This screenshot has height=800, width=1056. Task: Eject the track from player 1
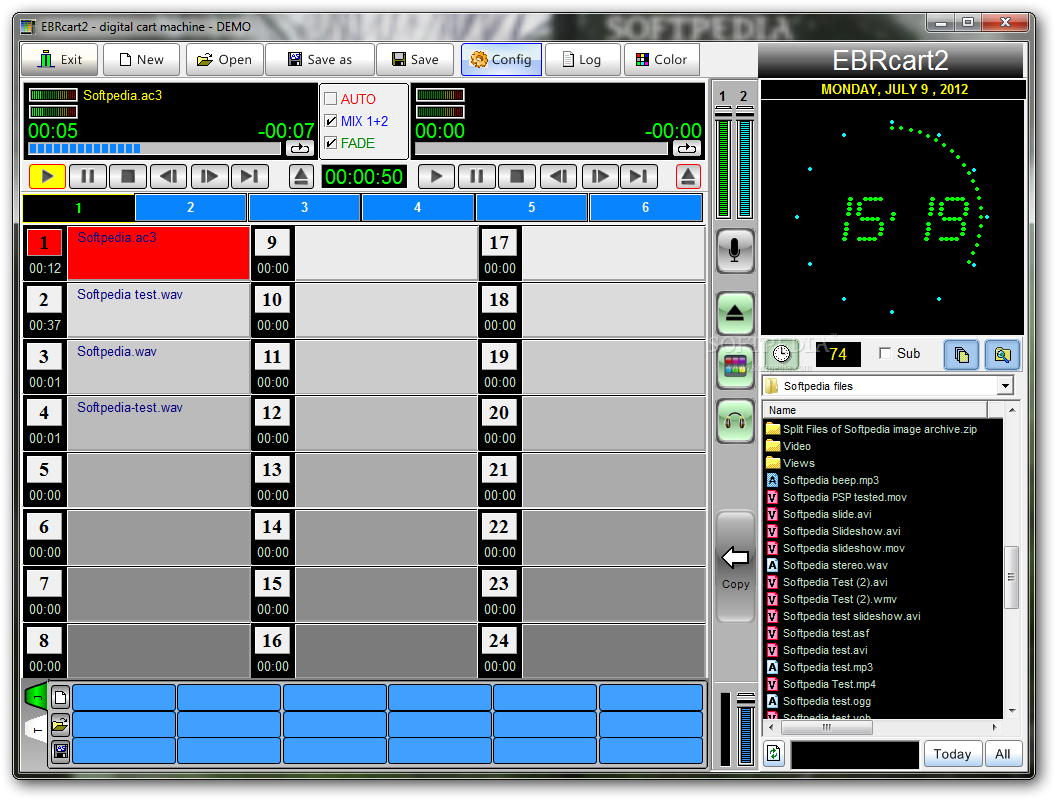coord(301,176)
